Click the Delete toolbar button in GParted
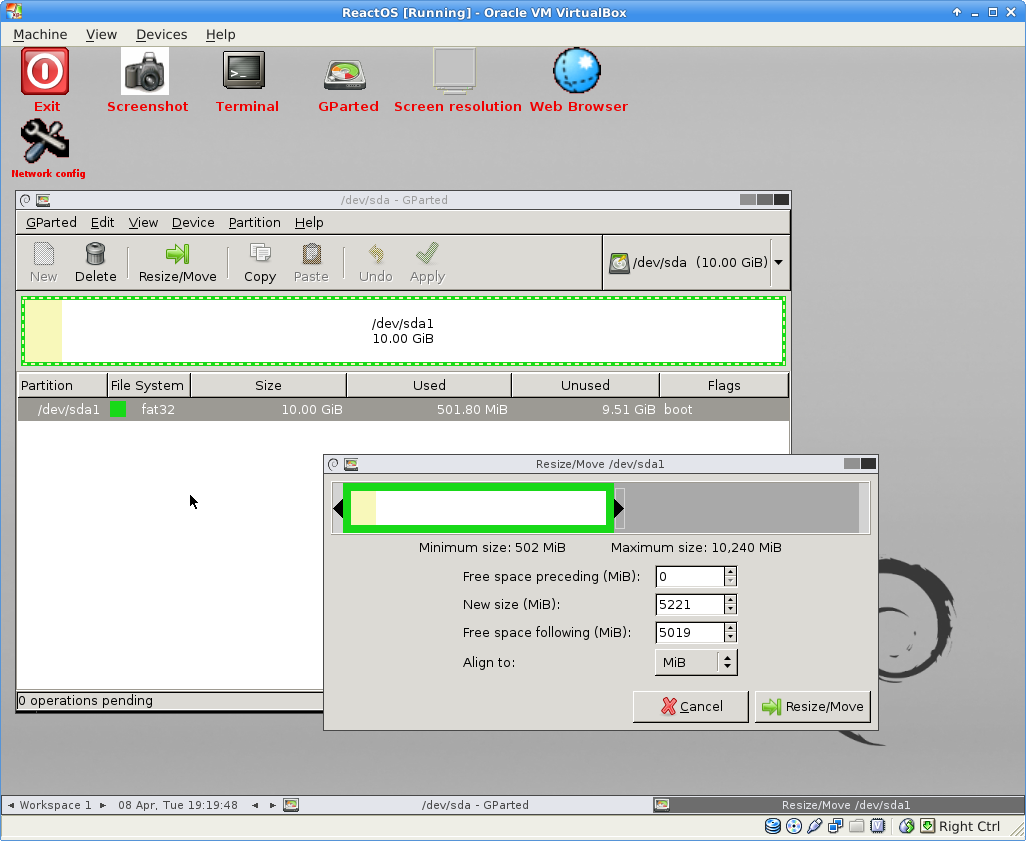 [x=96, y=263]
